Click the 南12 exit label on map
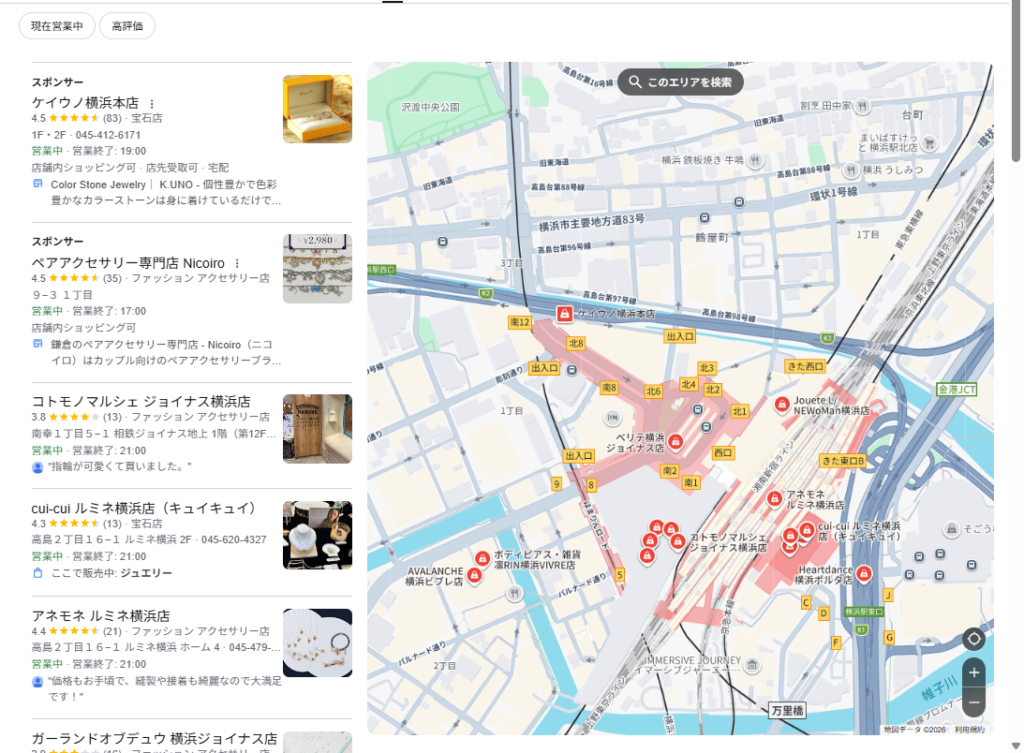Screen dimensions: 1024x753 coord(520,322)
